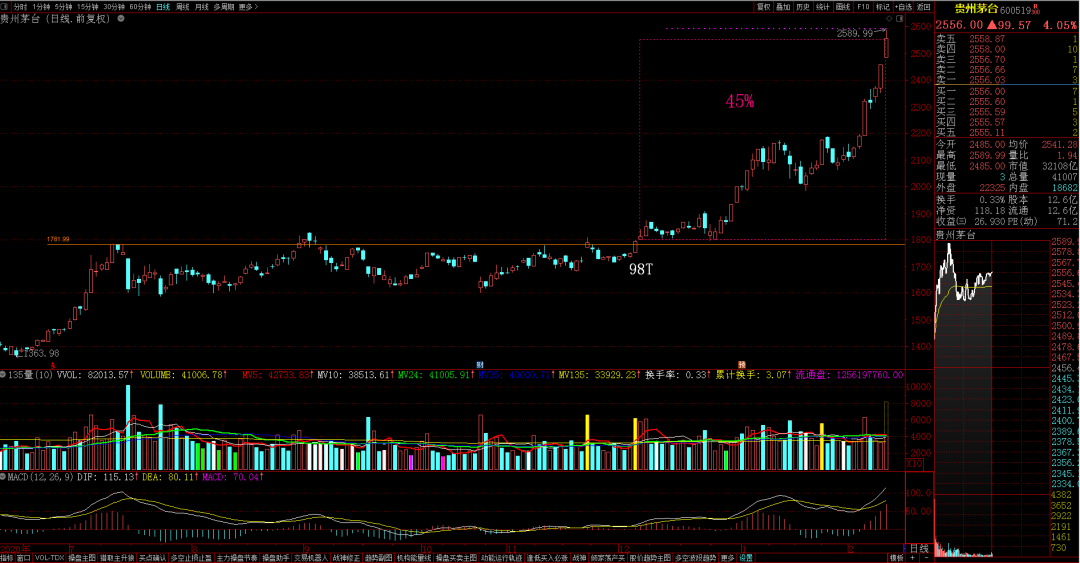The width and height of the screenshot is (1080, 563).
Task: Switch to the 30分钟 period
Action: [x=114, y=7]
